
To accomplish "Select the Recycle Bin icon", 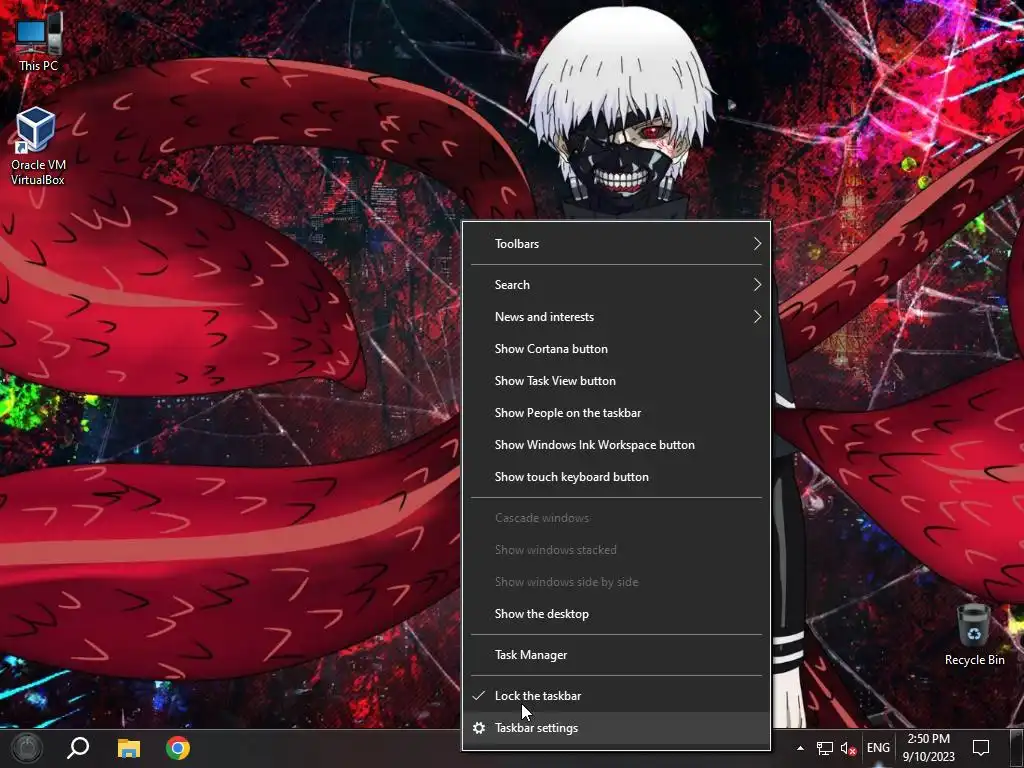I will pos(974,635).
